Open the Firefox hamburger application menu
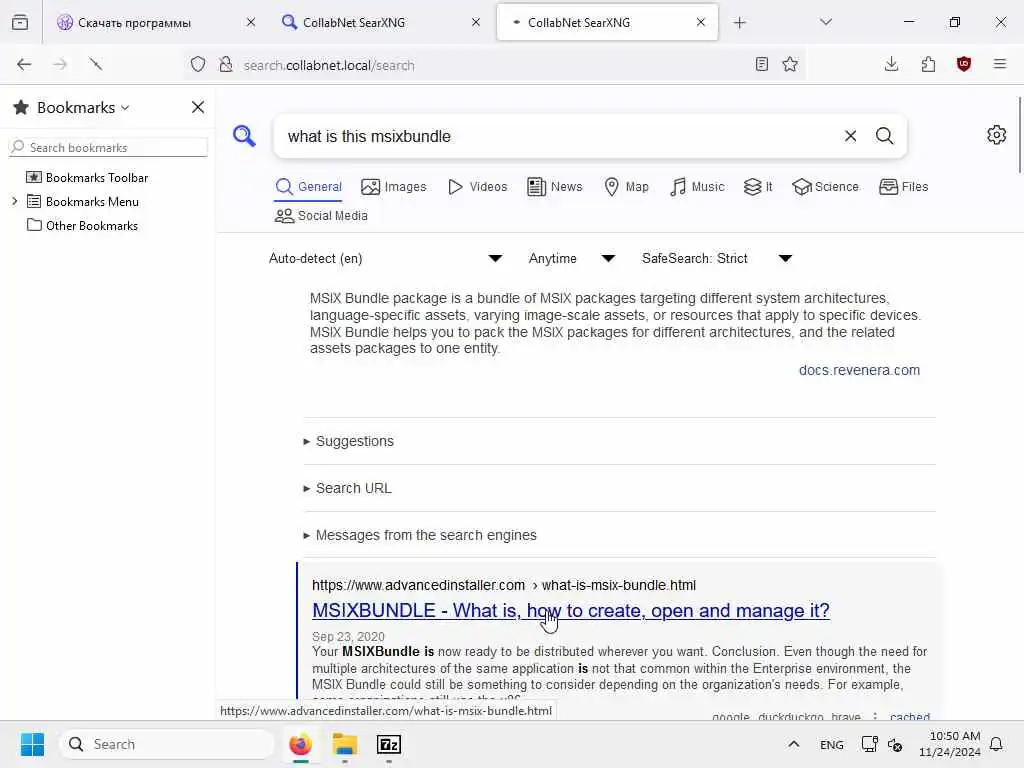Viewport: 1024px width, 768px height. pos(1000,64)
